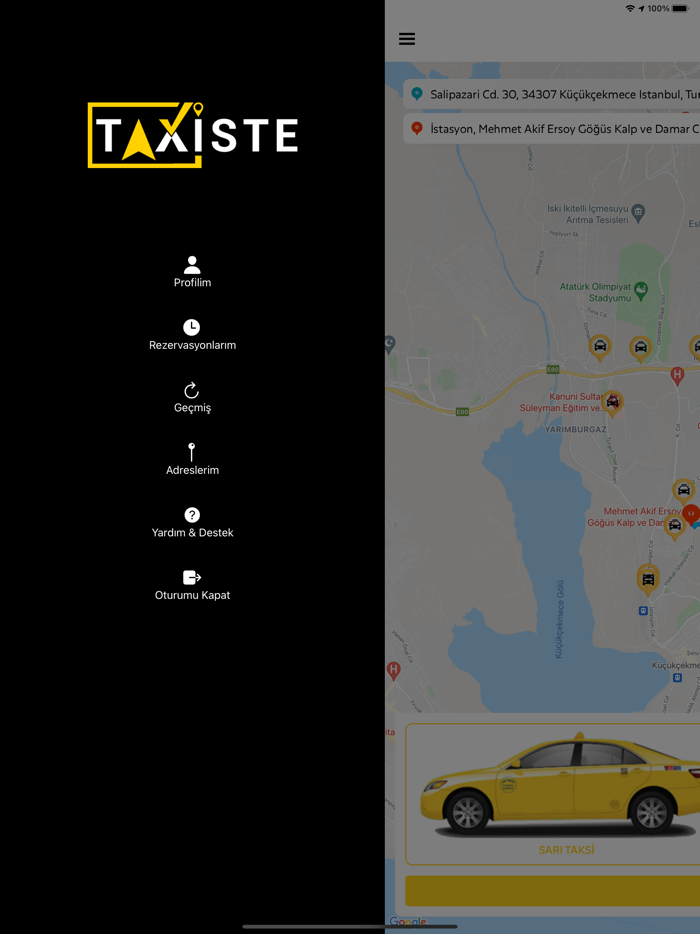This screenshot has height=934, width=700.
Task: Select the SARI TAKSİ vehicle card
Action: pos(553,794)
